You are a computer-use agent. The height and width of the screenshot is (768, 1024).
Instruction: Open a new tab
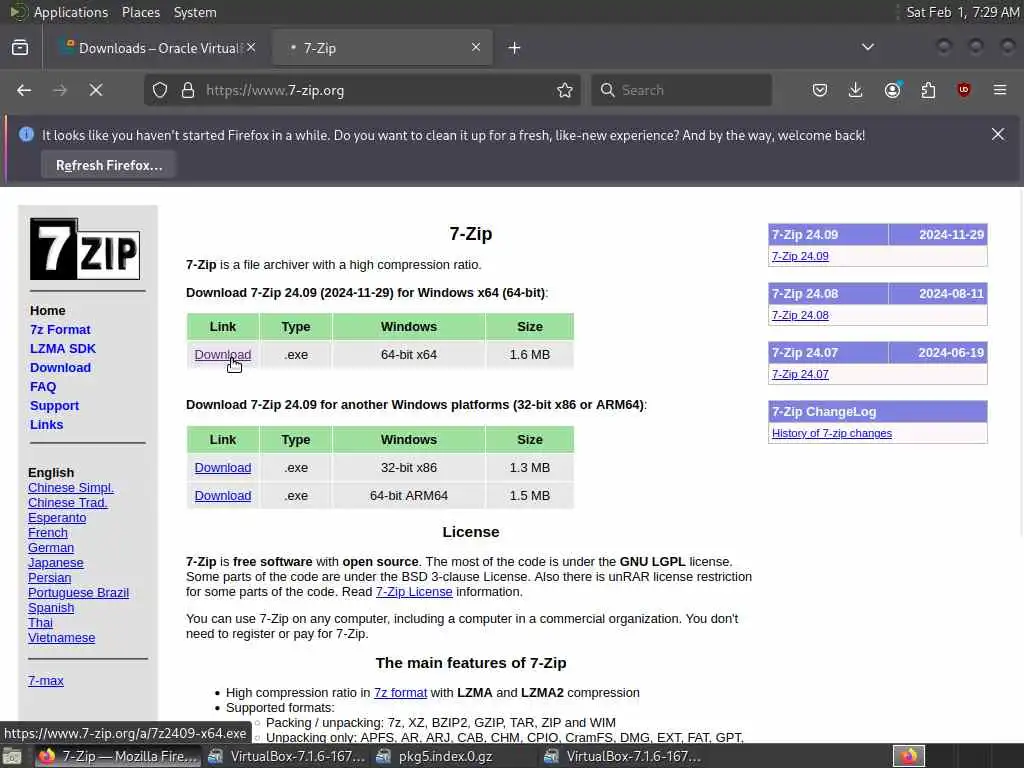click(x=515, y=48)
